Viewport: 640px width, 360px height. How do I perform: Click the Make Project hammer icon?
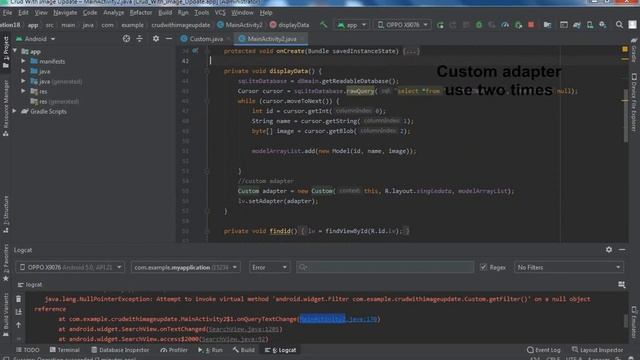point(323,24)
